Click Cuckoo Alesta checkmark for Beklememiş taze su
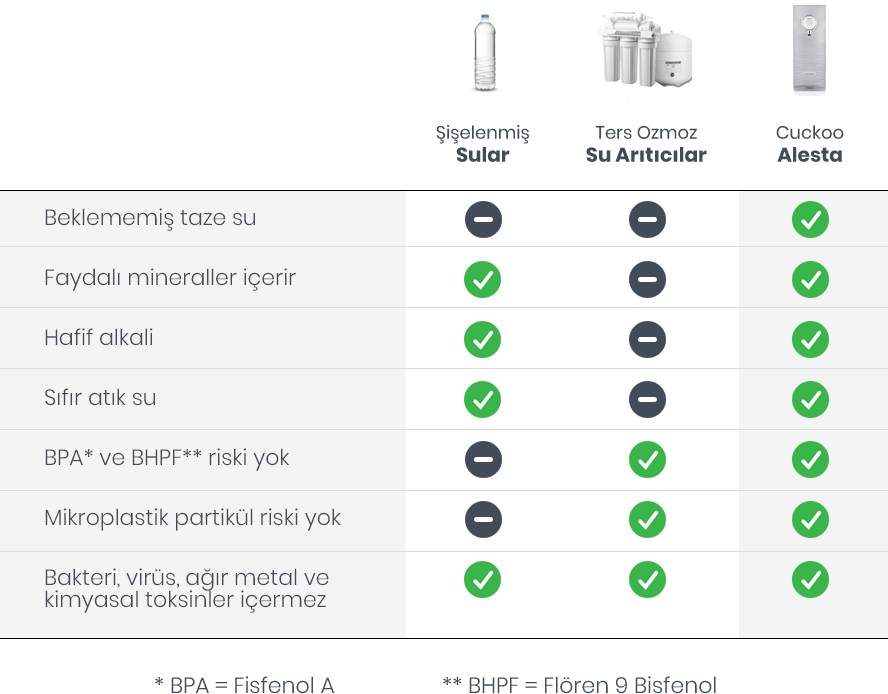 810,219
